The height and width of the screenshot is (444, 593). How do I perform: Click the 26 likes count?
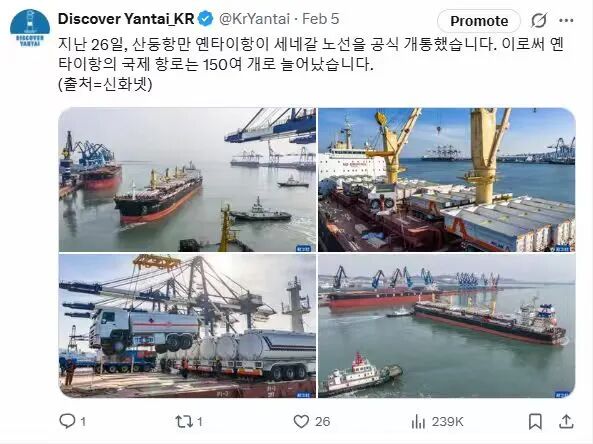click(x=323, y=422)
